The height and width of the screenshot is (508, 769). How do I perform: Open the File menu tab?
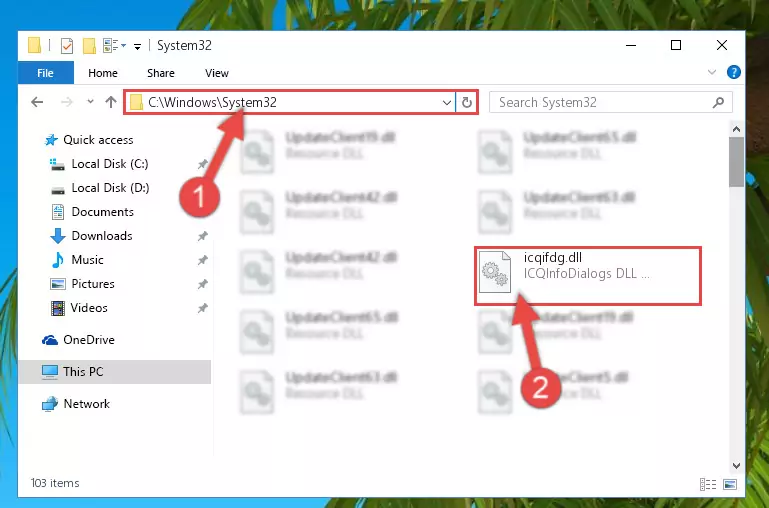[x=46, y=73]
